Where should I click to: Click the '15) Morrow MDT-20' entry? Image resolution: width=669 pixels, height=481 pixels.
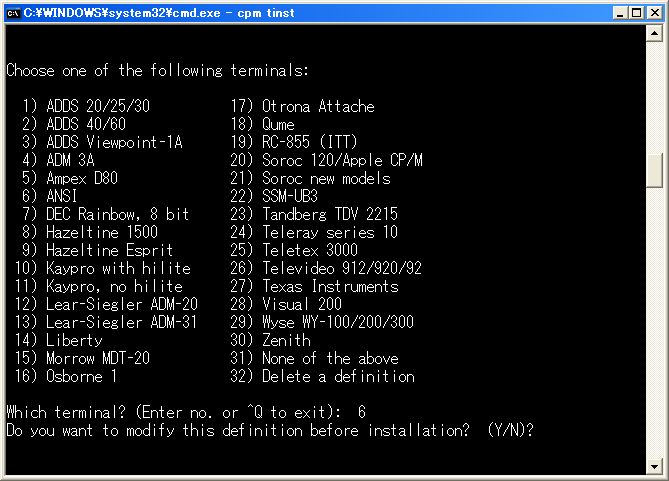click(x=82, y=358)
